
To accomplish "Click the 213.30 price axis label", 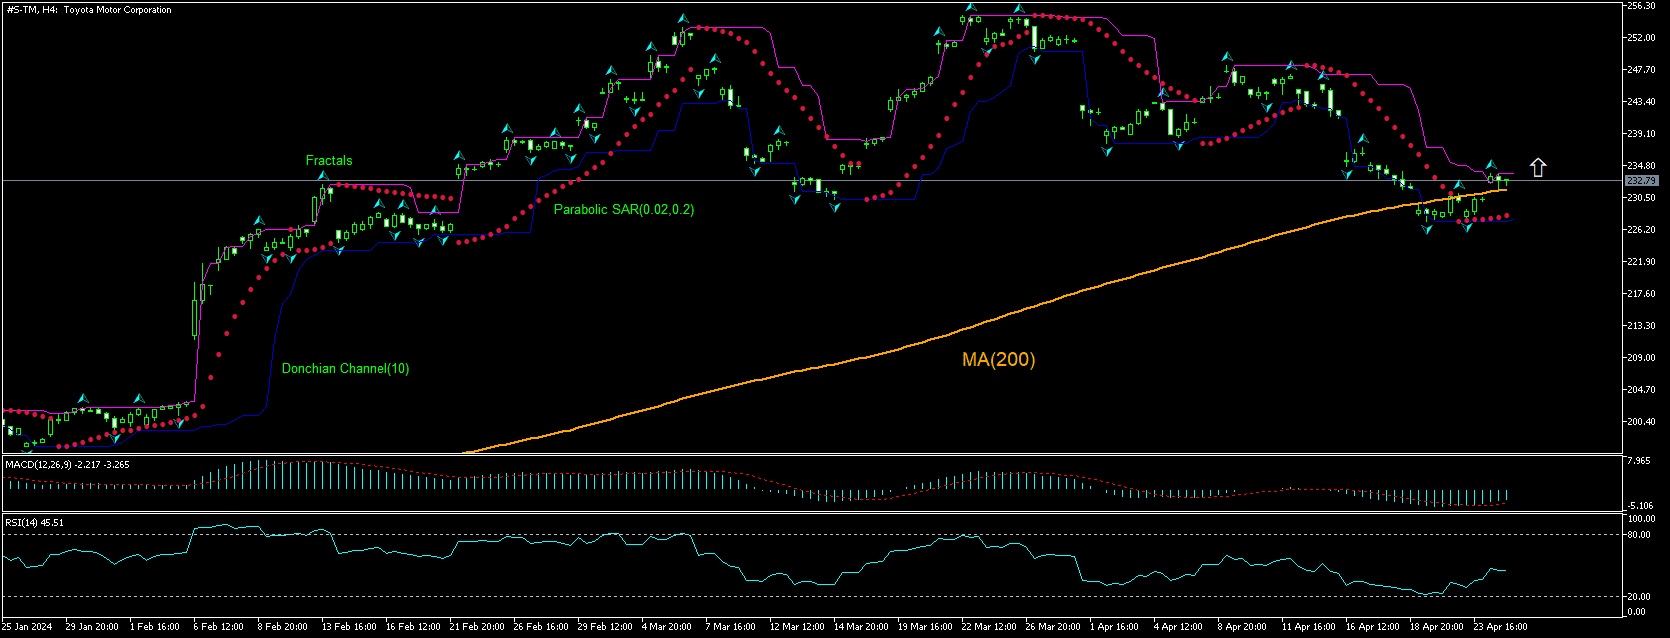I will click(1641, 326).
